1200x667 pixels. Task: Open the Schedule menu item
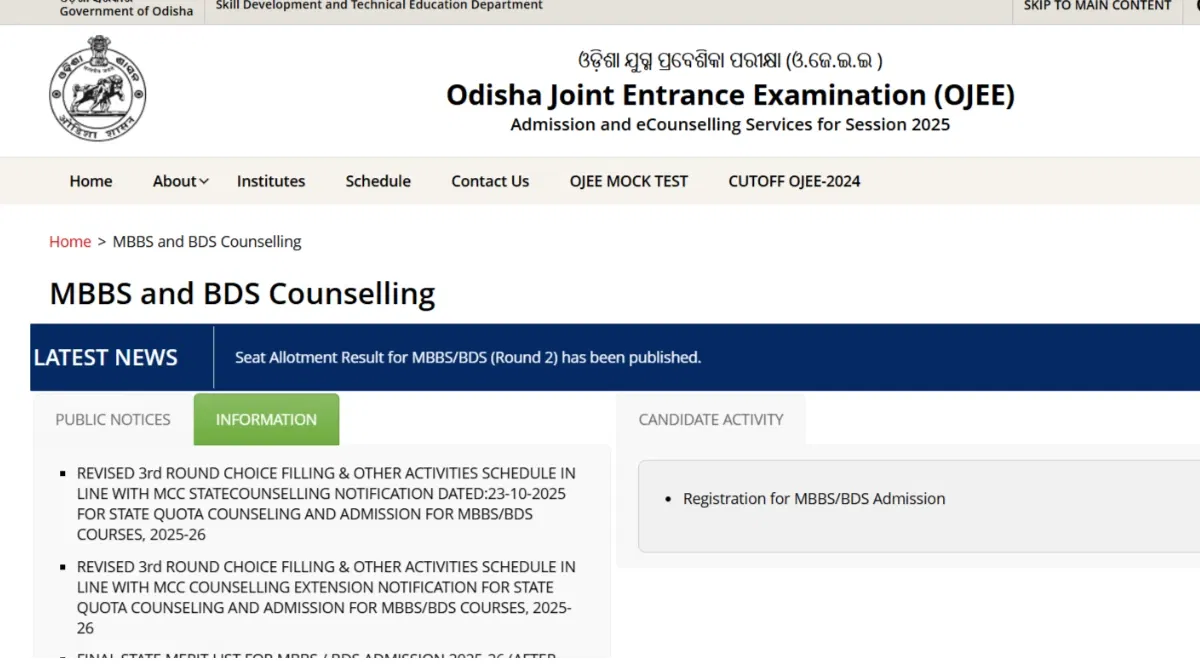pos(378,181)
